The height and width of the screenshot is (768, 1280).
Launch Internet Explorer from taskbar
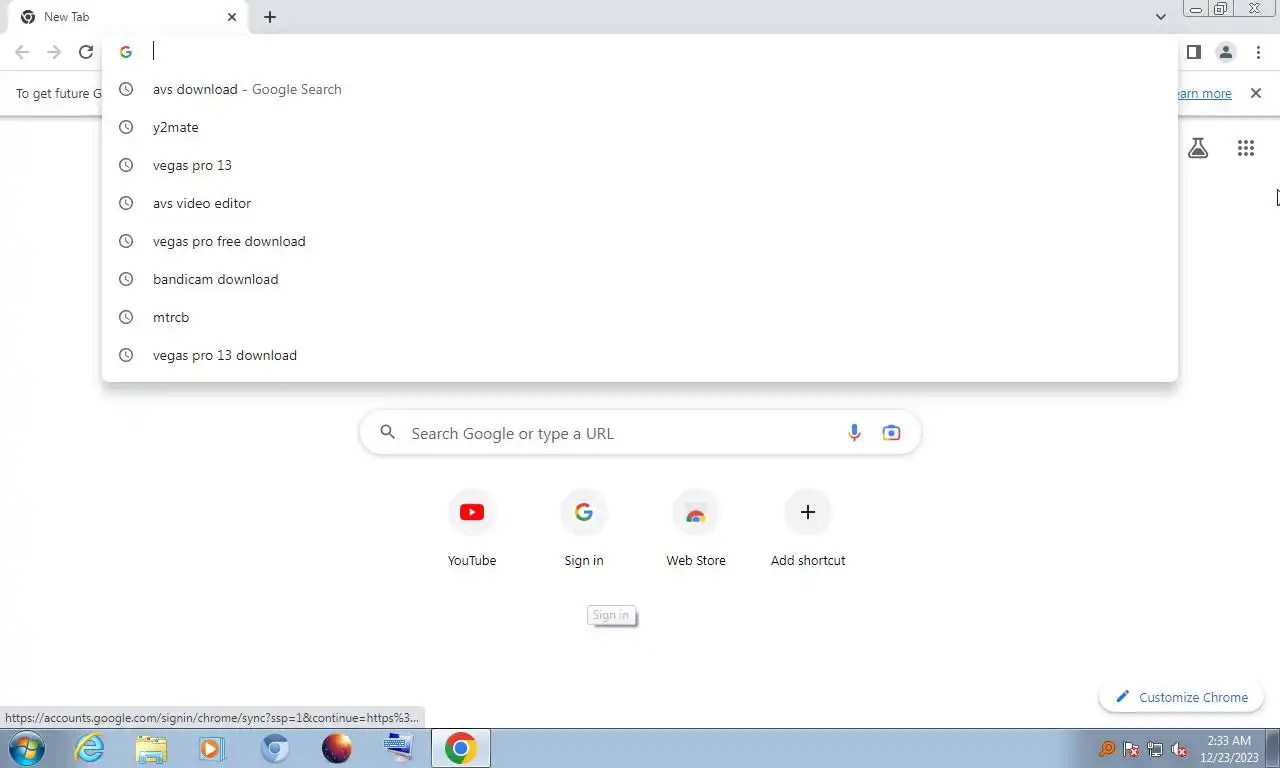(x=90, y=748)
